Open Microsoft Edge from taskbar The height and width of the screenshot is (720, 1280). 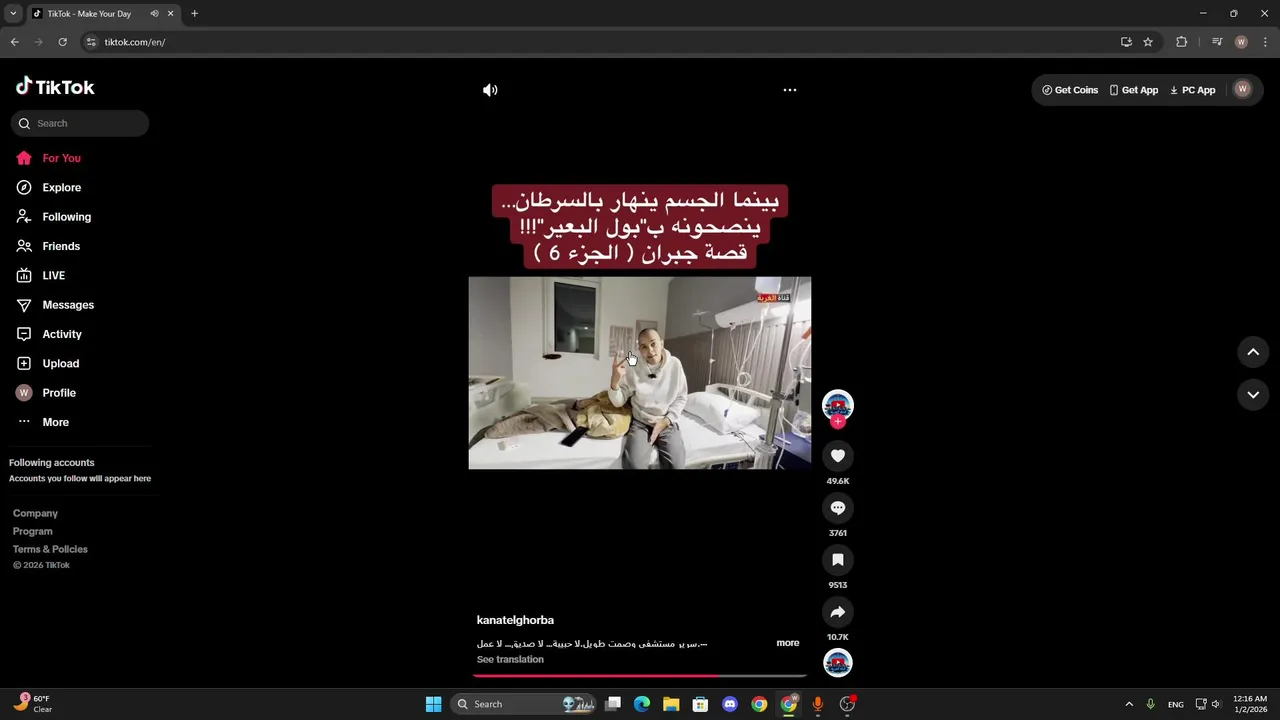(642, 704)
